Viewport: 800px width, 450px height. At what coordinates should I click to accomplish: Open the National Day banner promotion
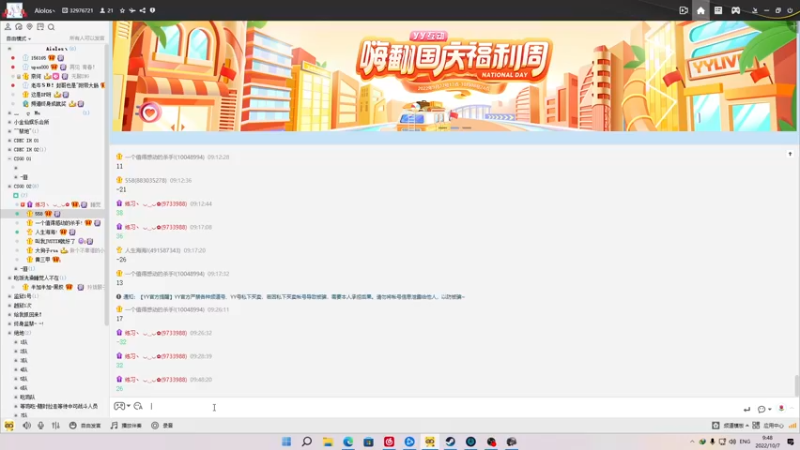[x=454, y=76]
